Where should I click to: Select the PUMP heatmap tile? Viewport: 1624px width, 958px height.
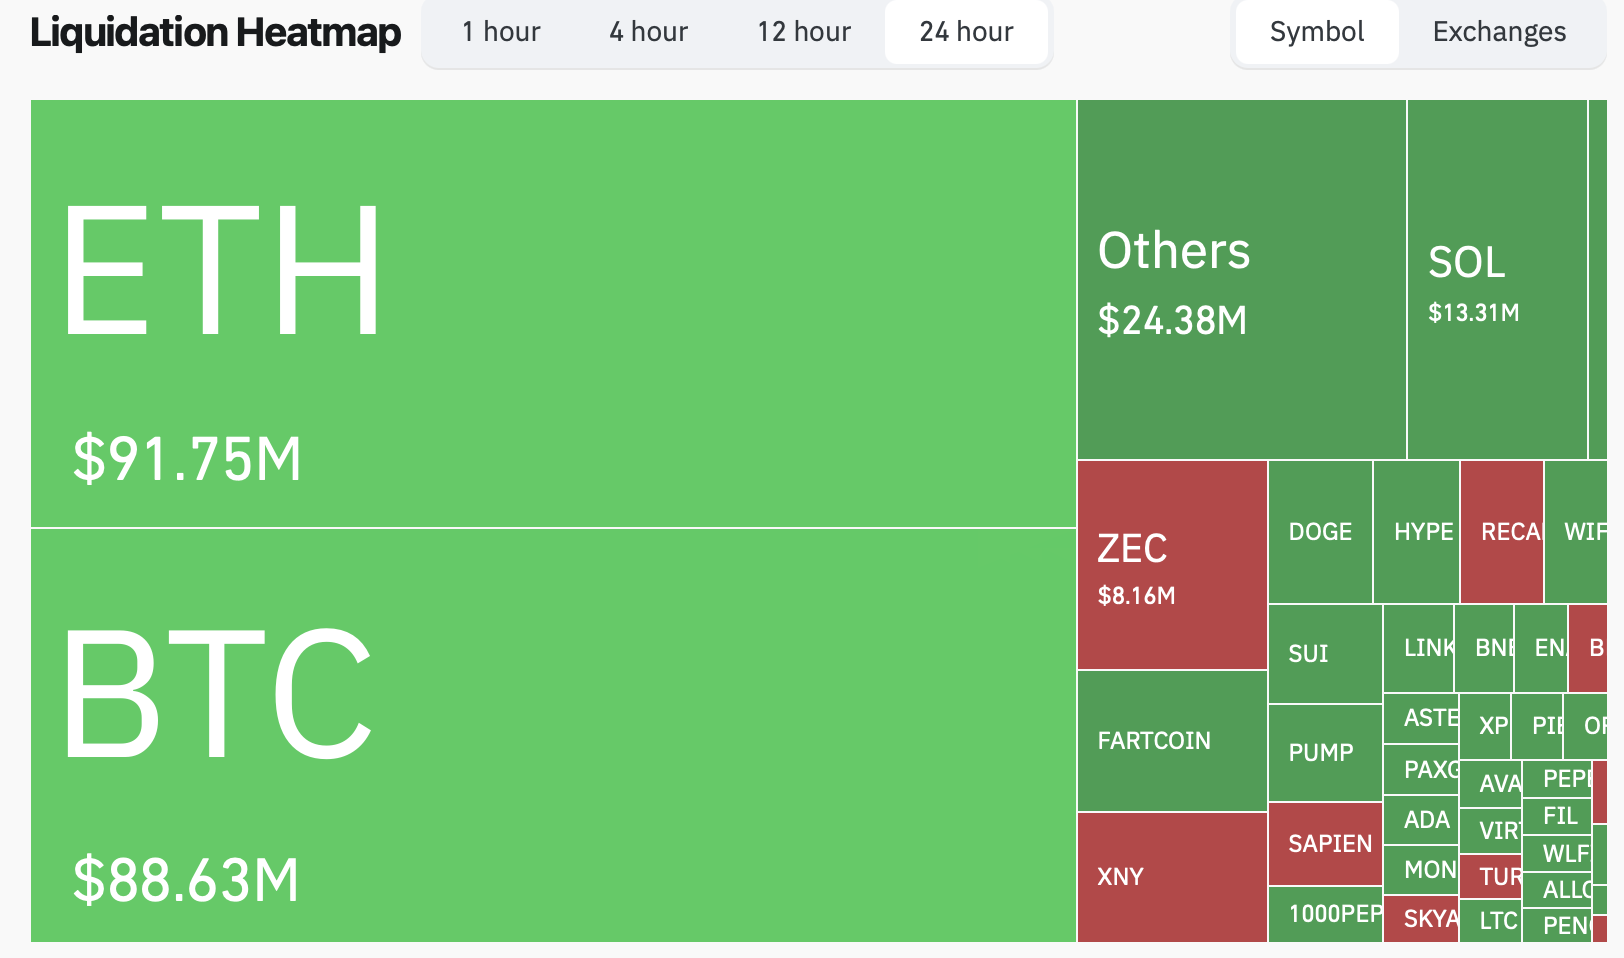pyautogui.click(x=1324, y=753)
